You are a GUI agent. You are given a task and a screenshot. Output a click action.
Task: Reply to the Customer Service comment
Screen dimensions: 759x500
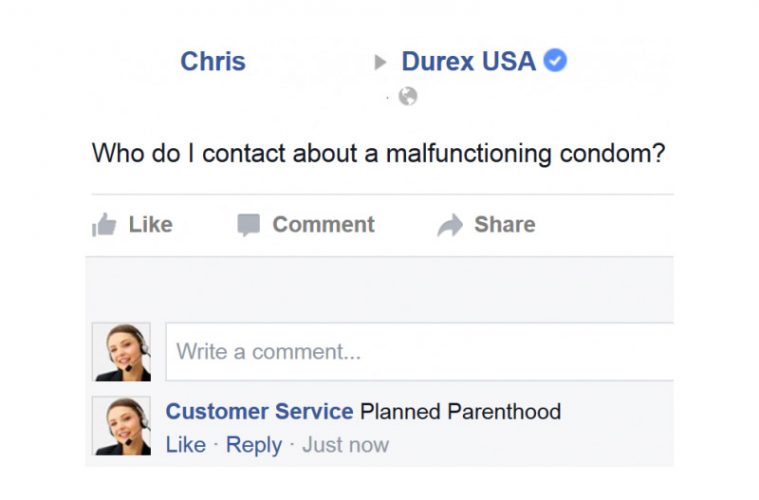pyautogui.click(x=254, y=445)
